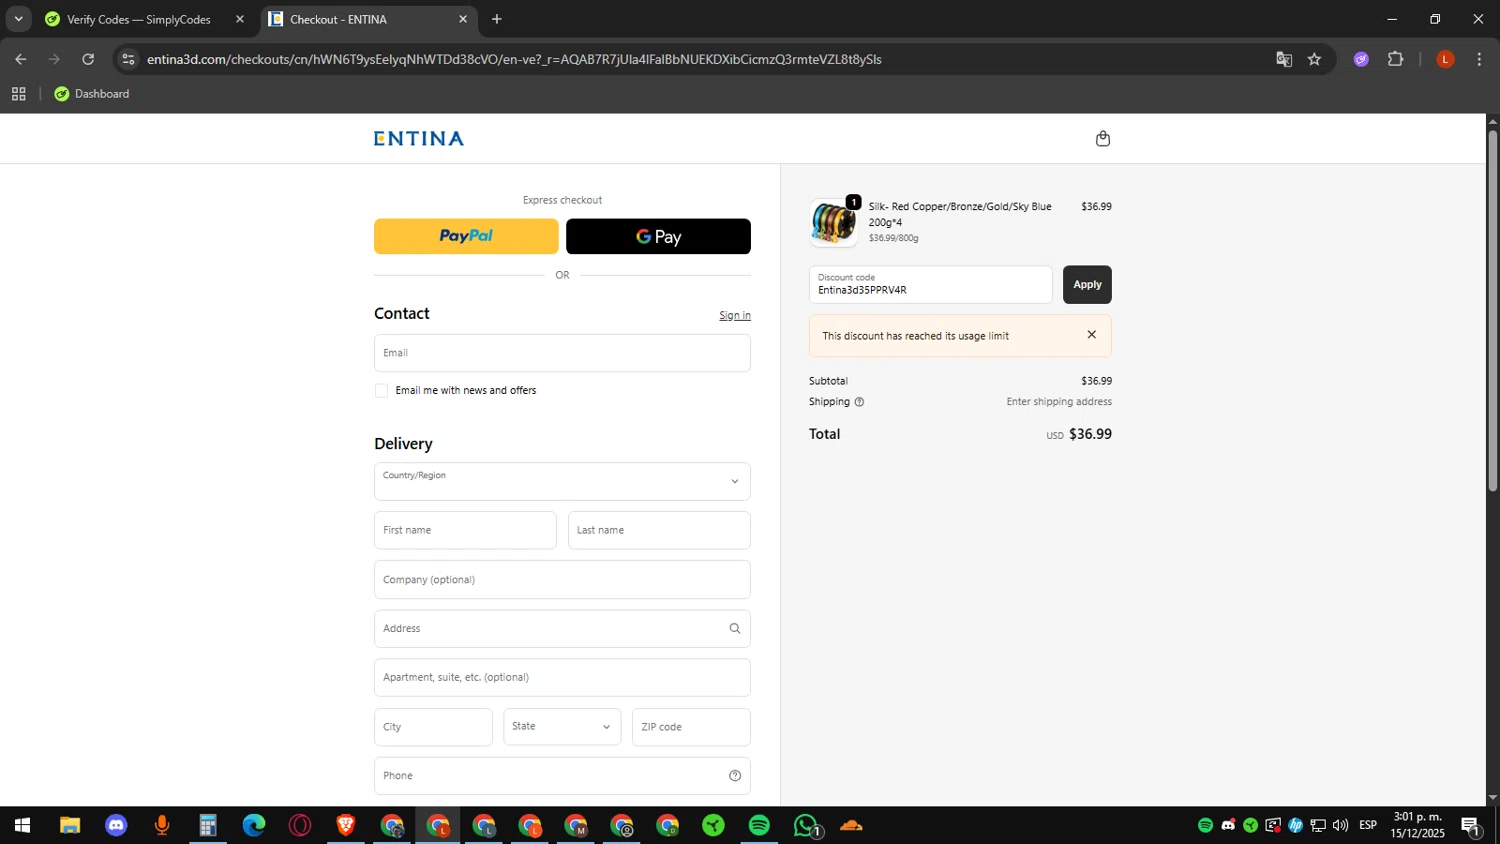Click the ENTINA store logo

(419, 138)
